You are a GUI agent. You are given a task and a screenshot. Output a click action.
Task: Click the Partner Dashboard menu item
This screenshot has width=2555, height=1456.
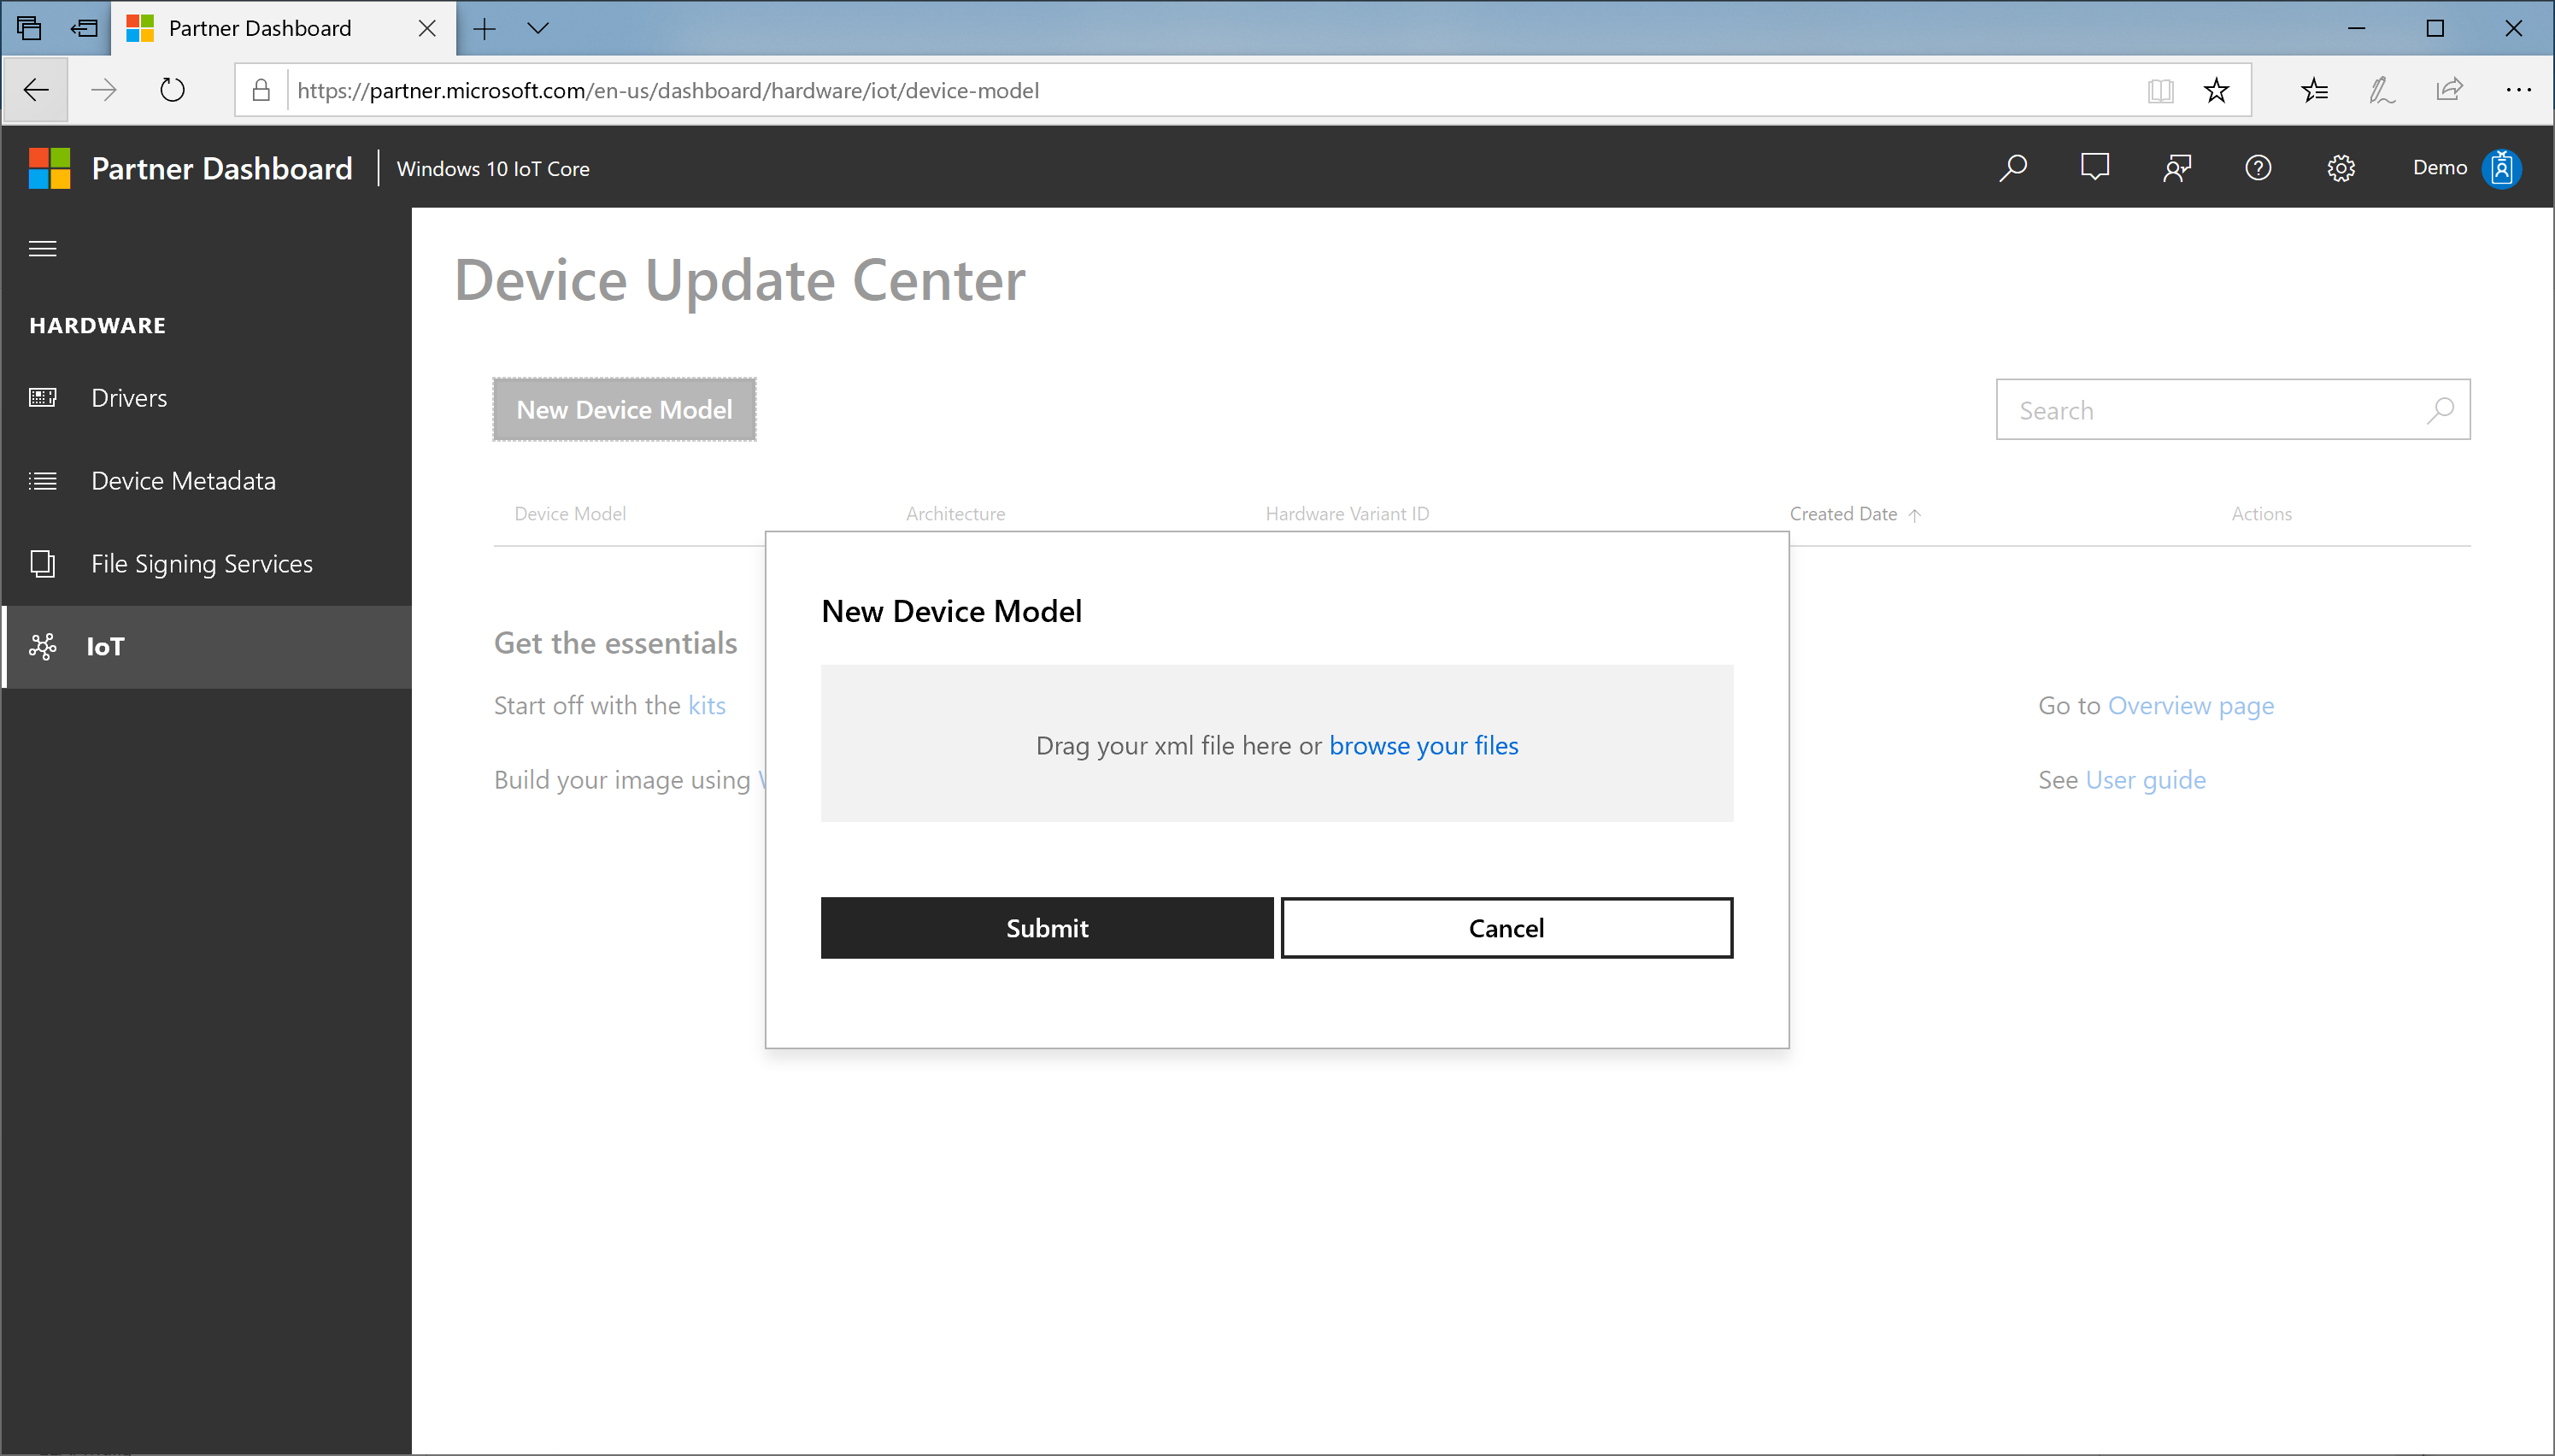coord(221,167)
